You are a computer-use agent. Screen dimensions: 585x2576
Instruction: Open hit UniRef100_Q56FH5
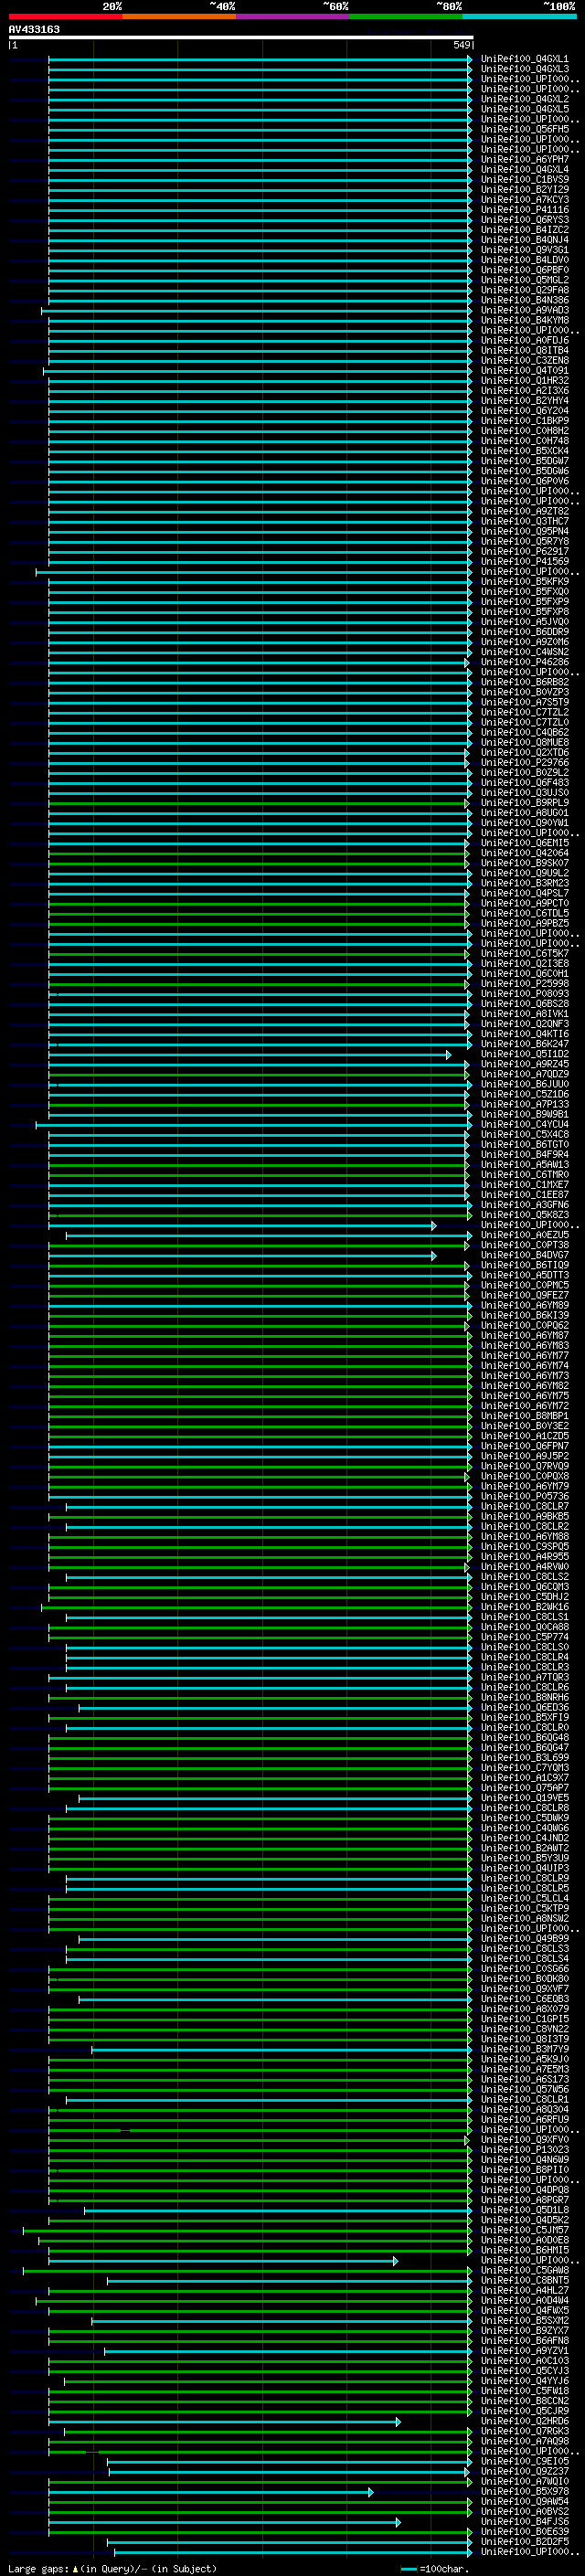[x=524, y=129]
